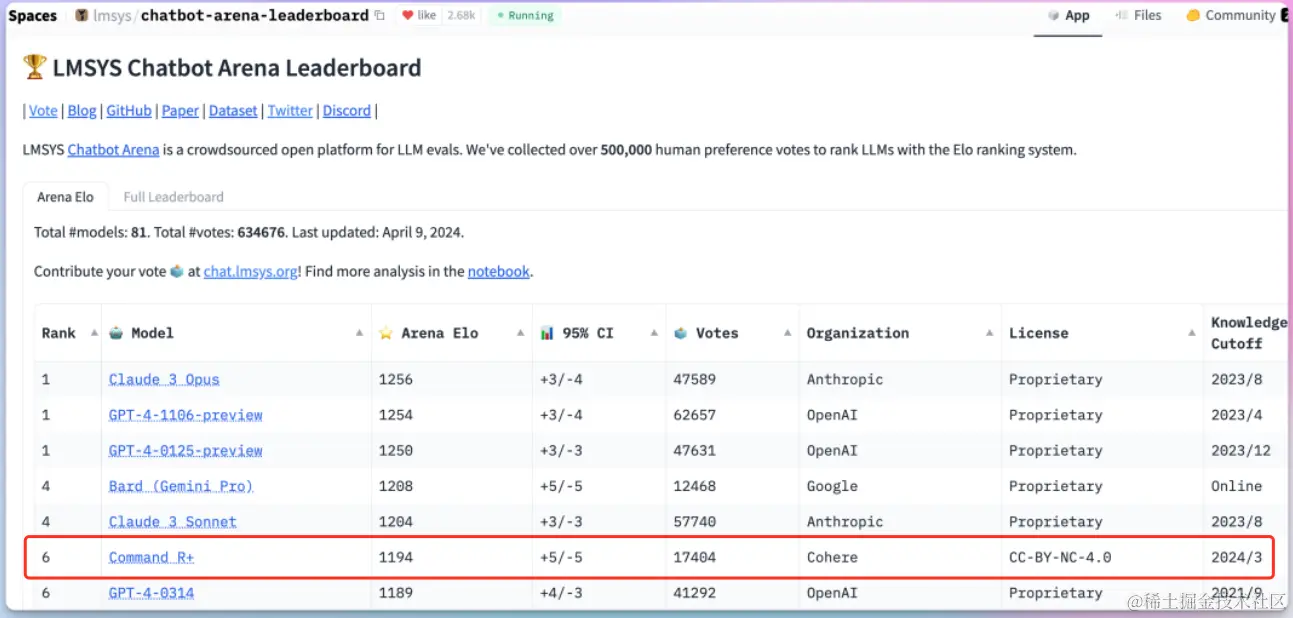Go to Hugging Face Spaces
Screen dimensions: 1293x618
[x=33, y=16]
